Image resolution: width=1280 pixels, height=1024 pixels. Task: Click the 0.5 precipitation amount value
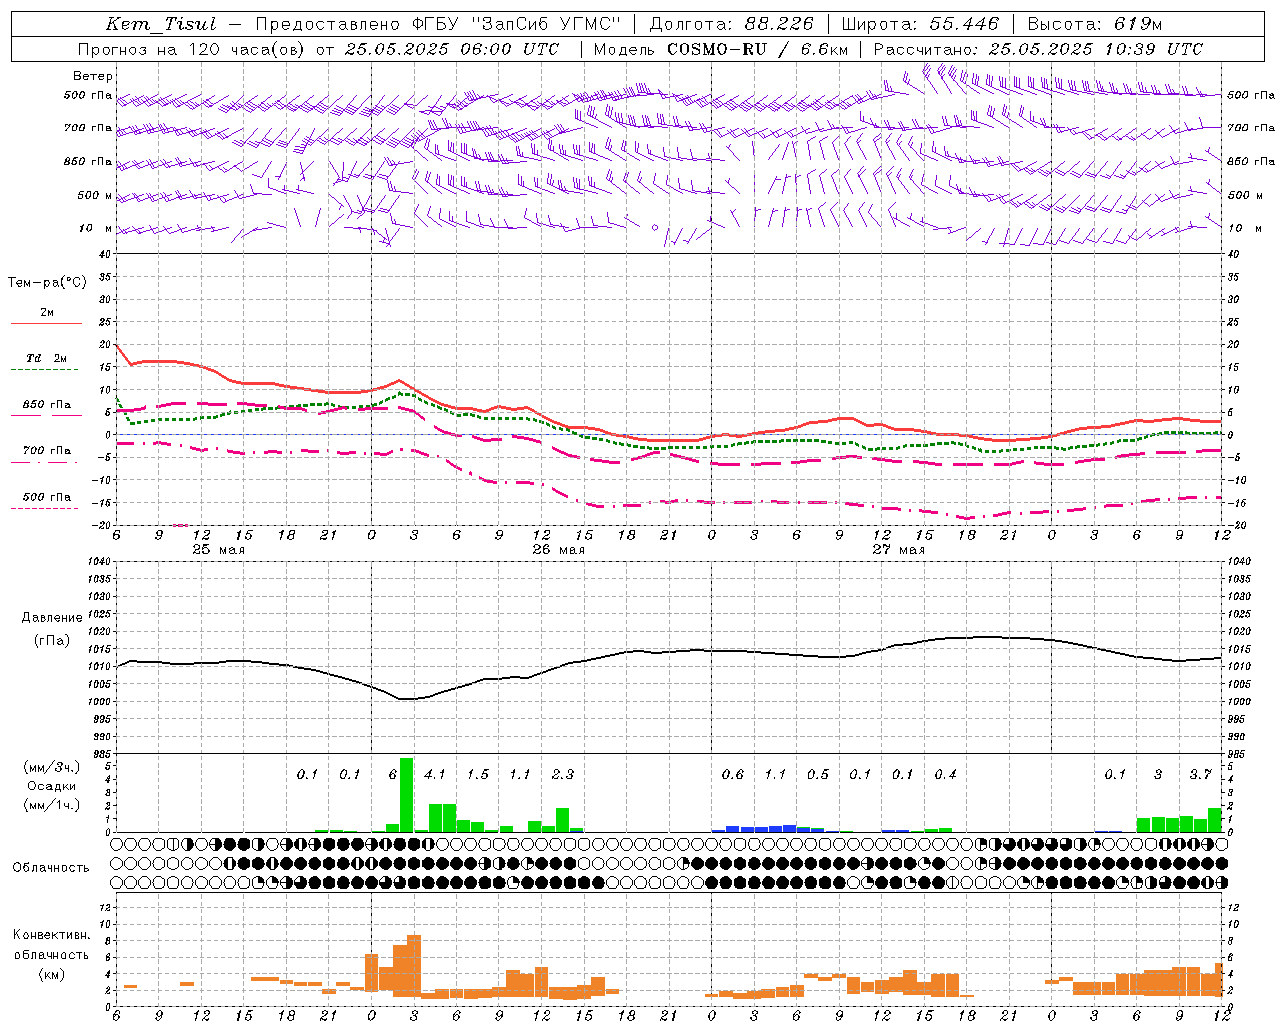[x=818, y=775]
